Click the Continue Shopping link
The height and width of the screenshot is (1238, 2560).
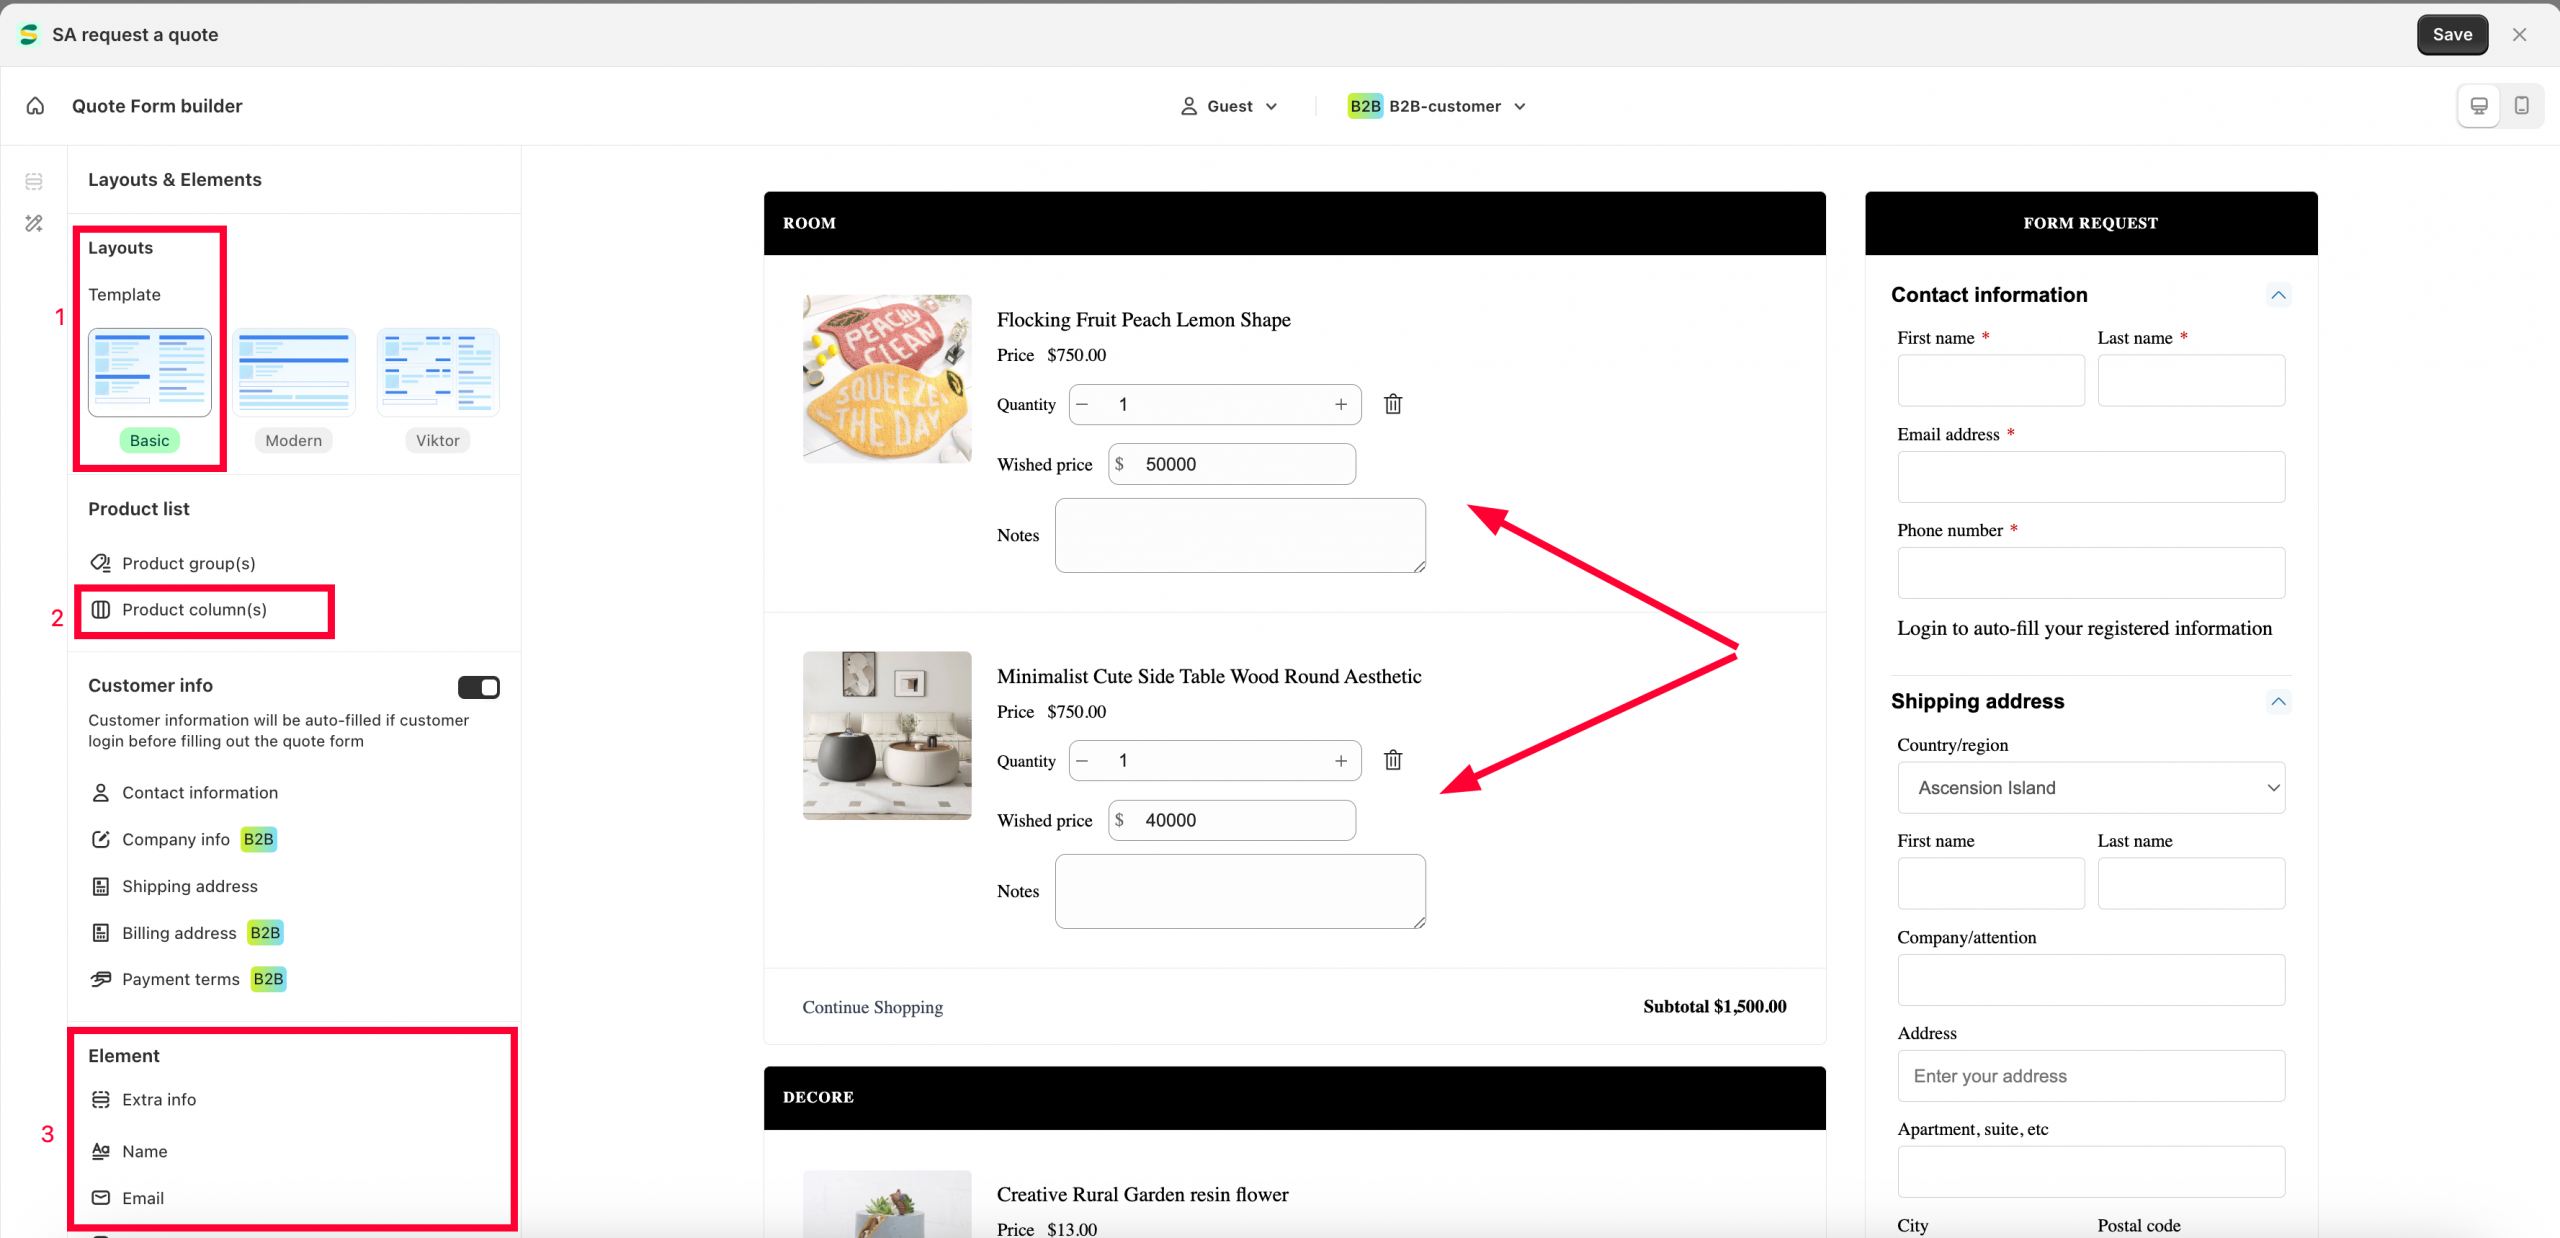pyautogui.click(x=872, y=1007)
